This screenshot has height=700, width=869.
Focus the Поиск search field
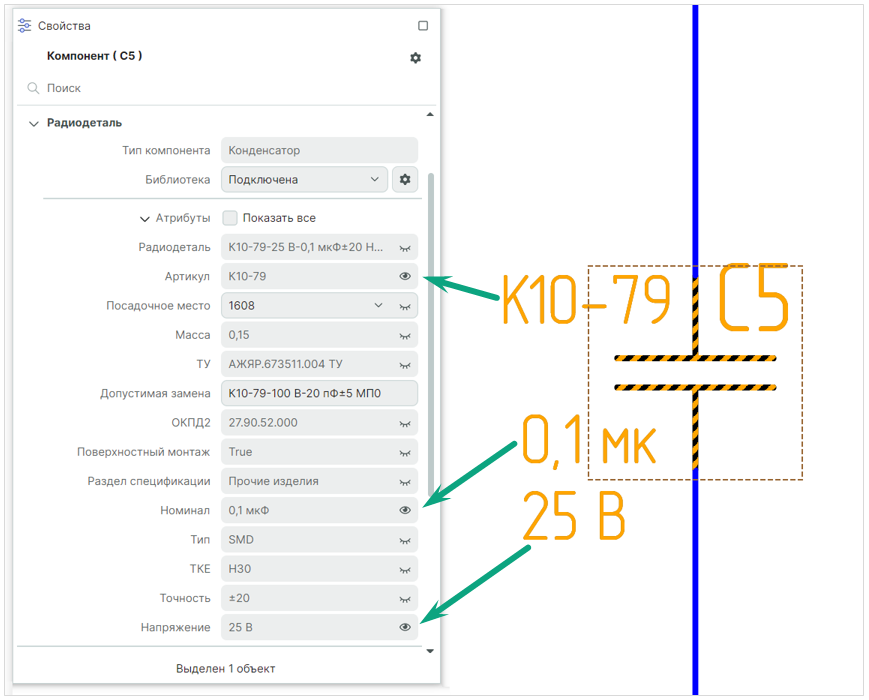click(x=226, y=88)
